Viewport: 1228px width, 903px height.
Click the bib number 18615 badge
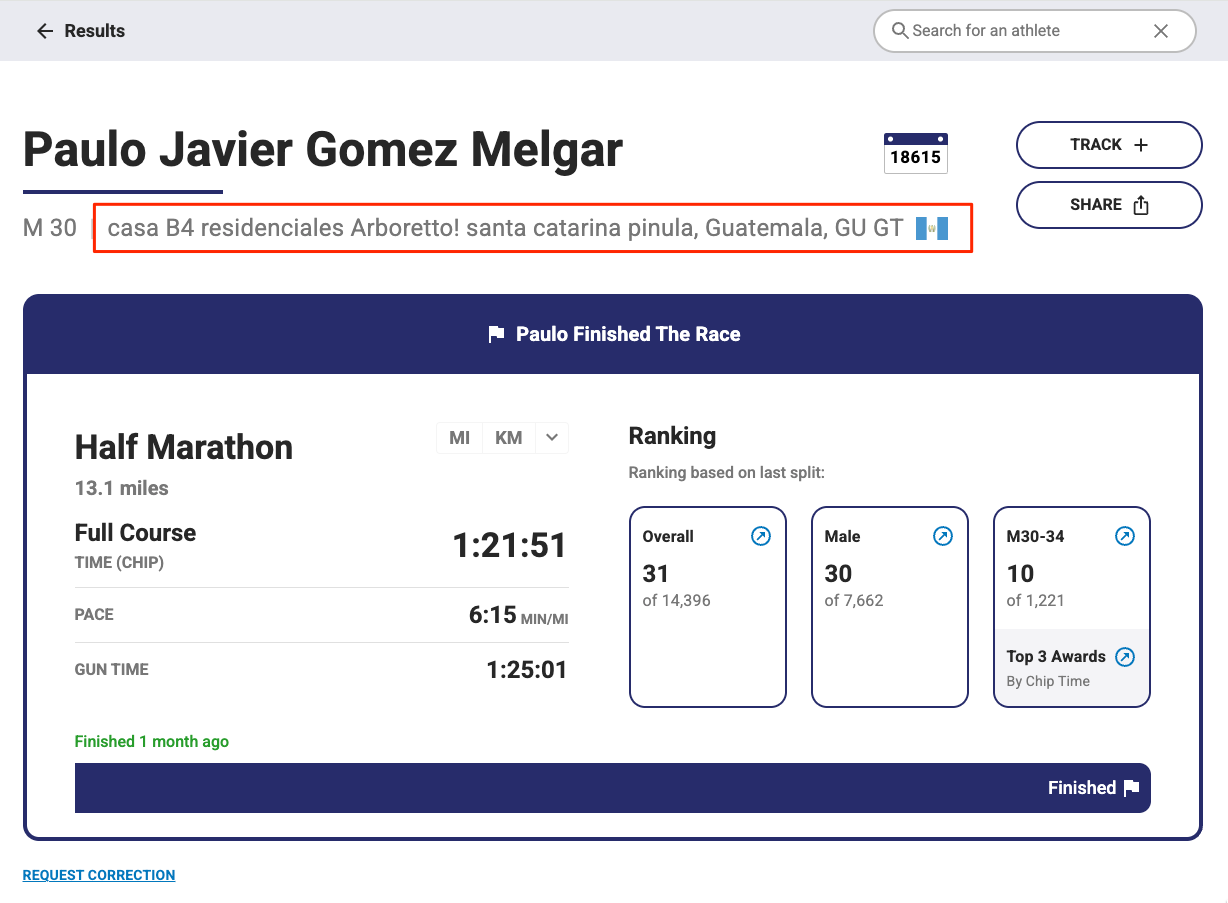pyautogui.click(x=915, y=154)
